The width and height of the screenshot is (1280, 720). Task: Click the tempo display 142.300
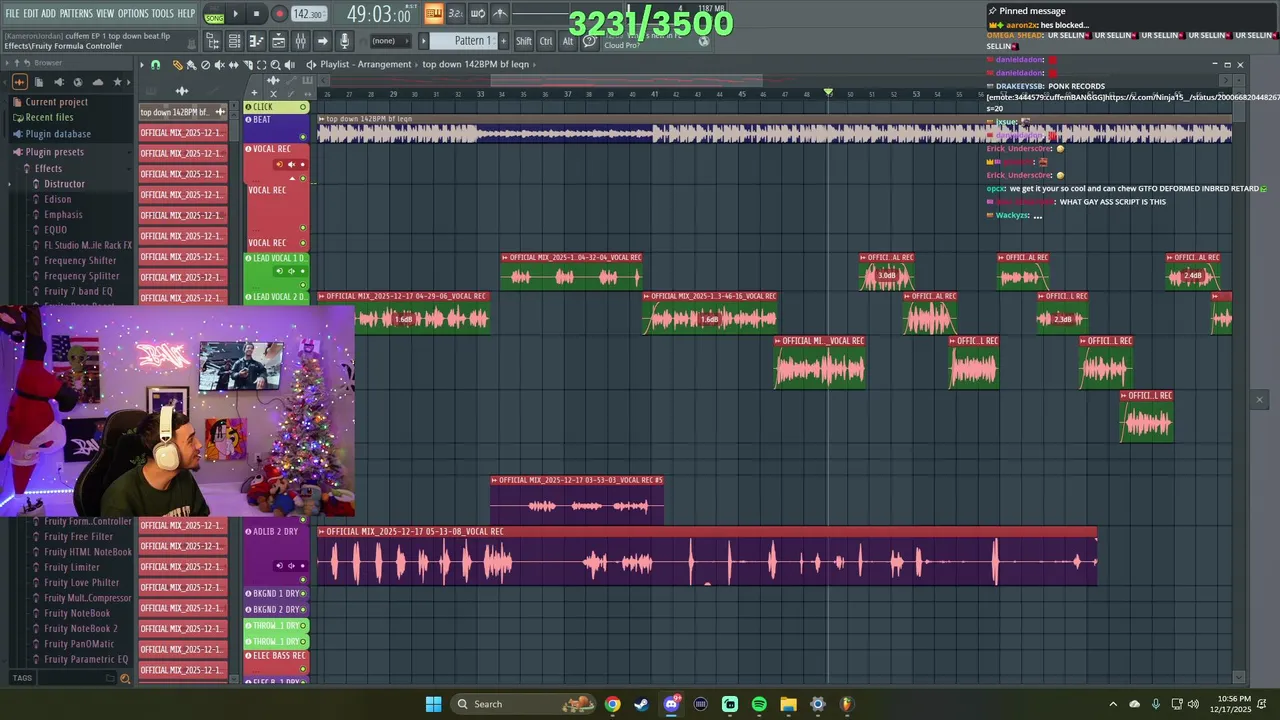click(x=309, y=14)
